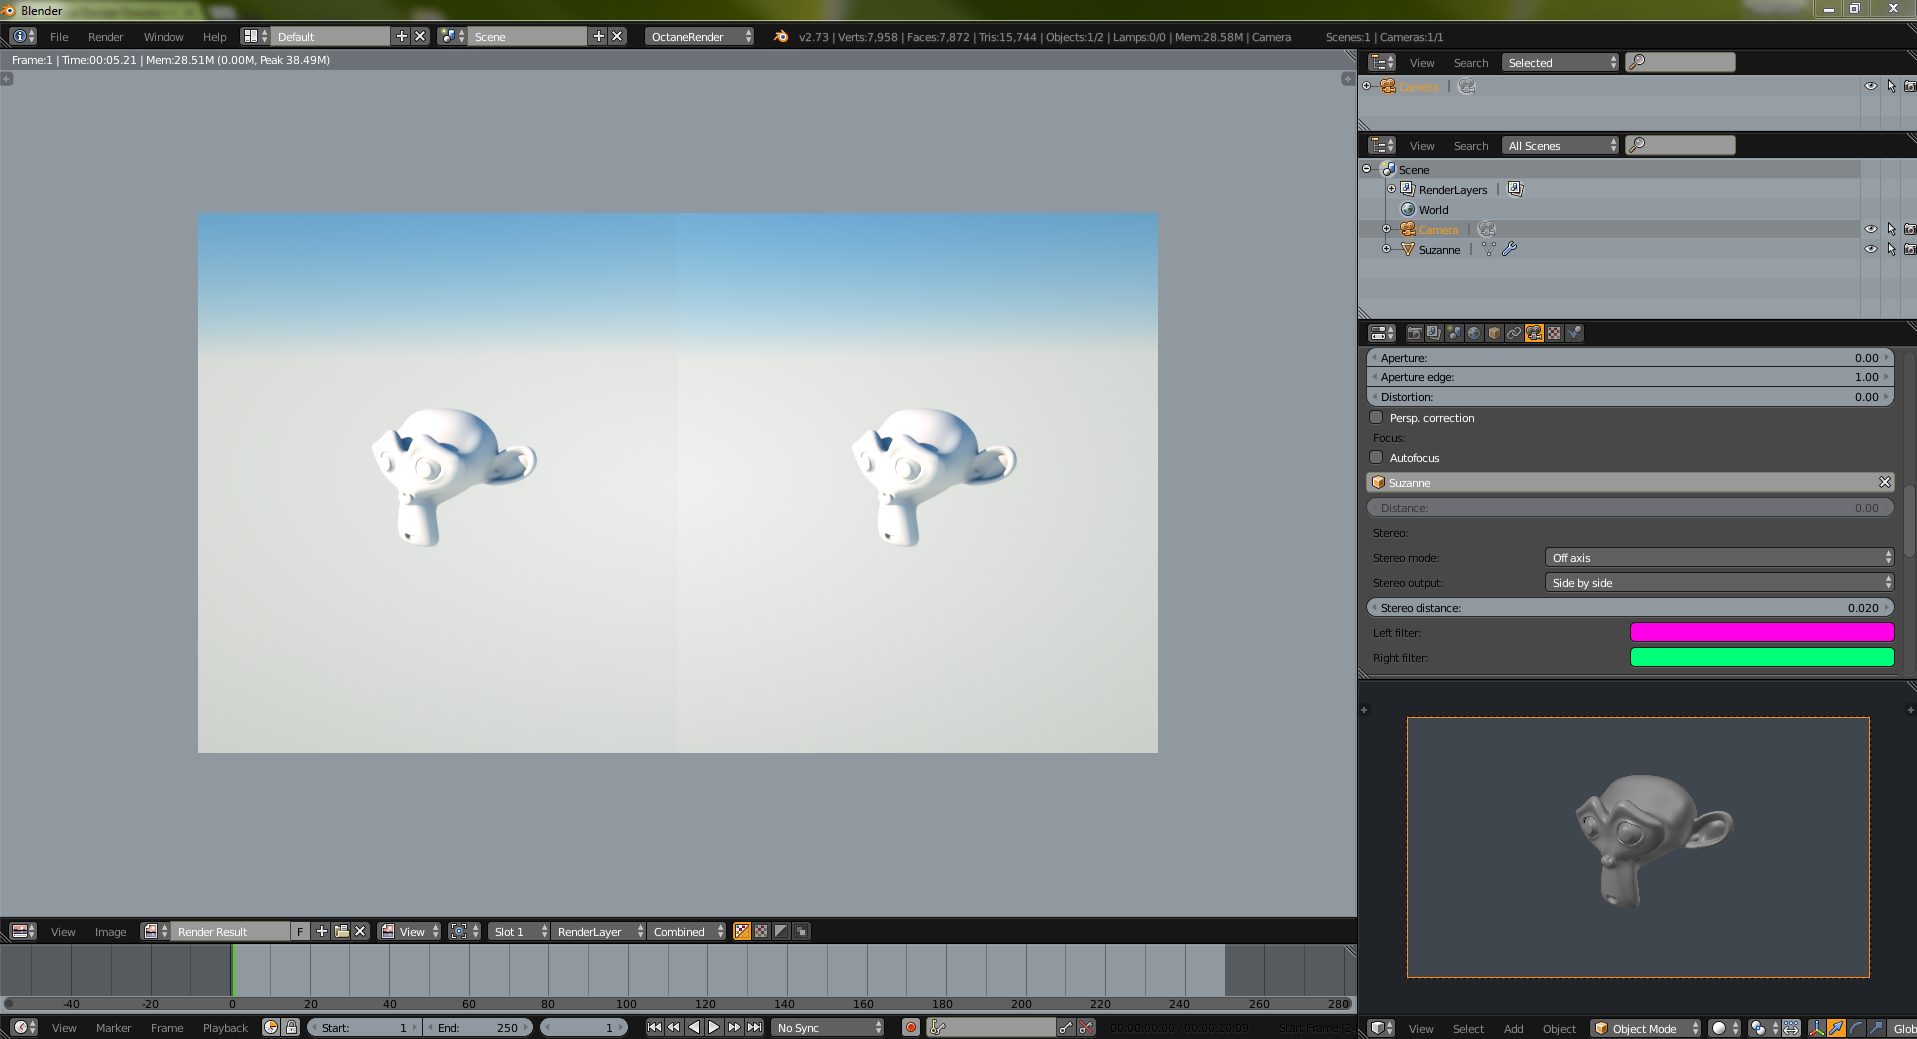
Task: Open image file via folder icon
Action: tap(341, 931)
